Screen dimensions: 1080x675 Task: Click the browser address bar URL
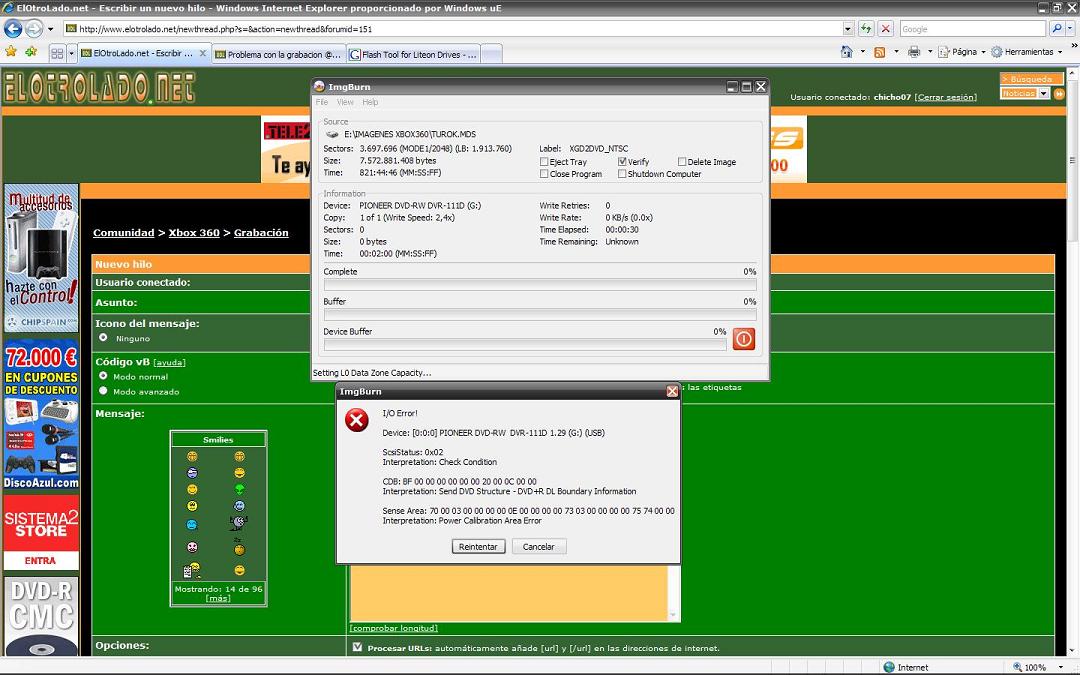pyautogui.click(x=453, y=29)
